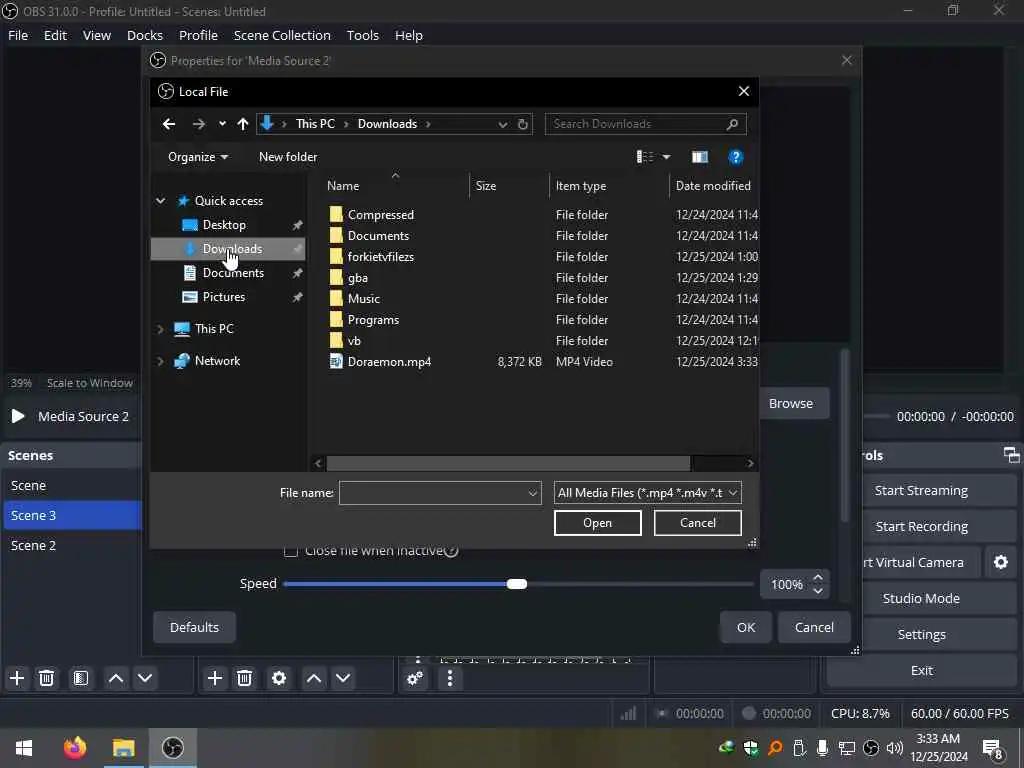
Task: Open Scale to Window dropdown
Action: tap(89, 383)
